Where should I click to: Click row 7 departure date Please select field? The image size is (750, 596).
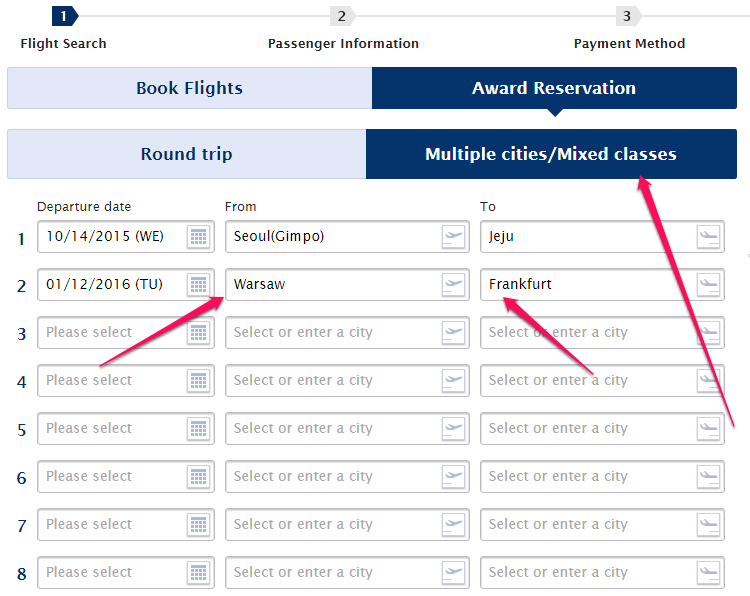(126, 525)
